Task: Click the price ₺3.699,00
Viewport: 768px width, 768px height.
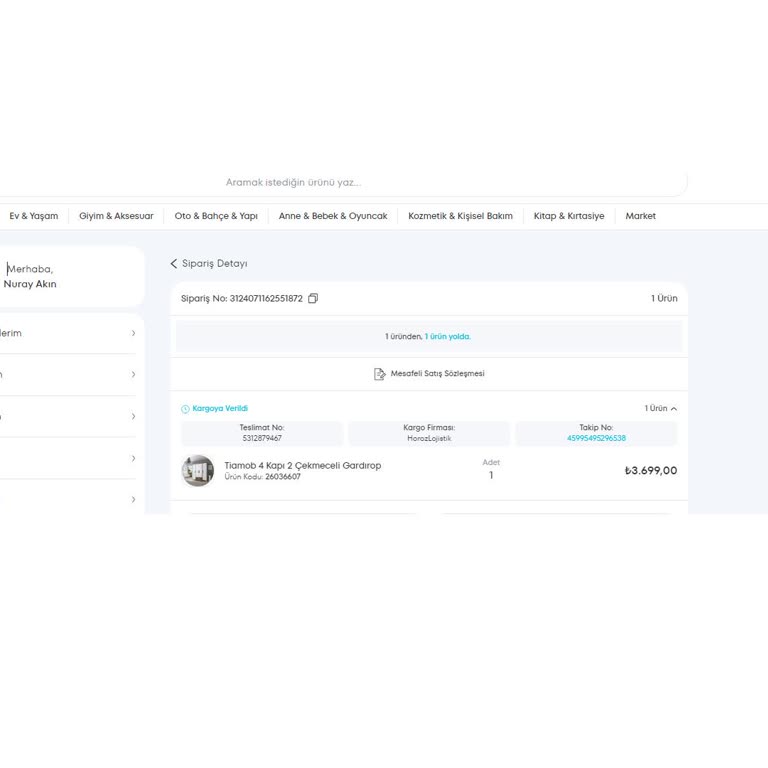Action: coord(651,471)
